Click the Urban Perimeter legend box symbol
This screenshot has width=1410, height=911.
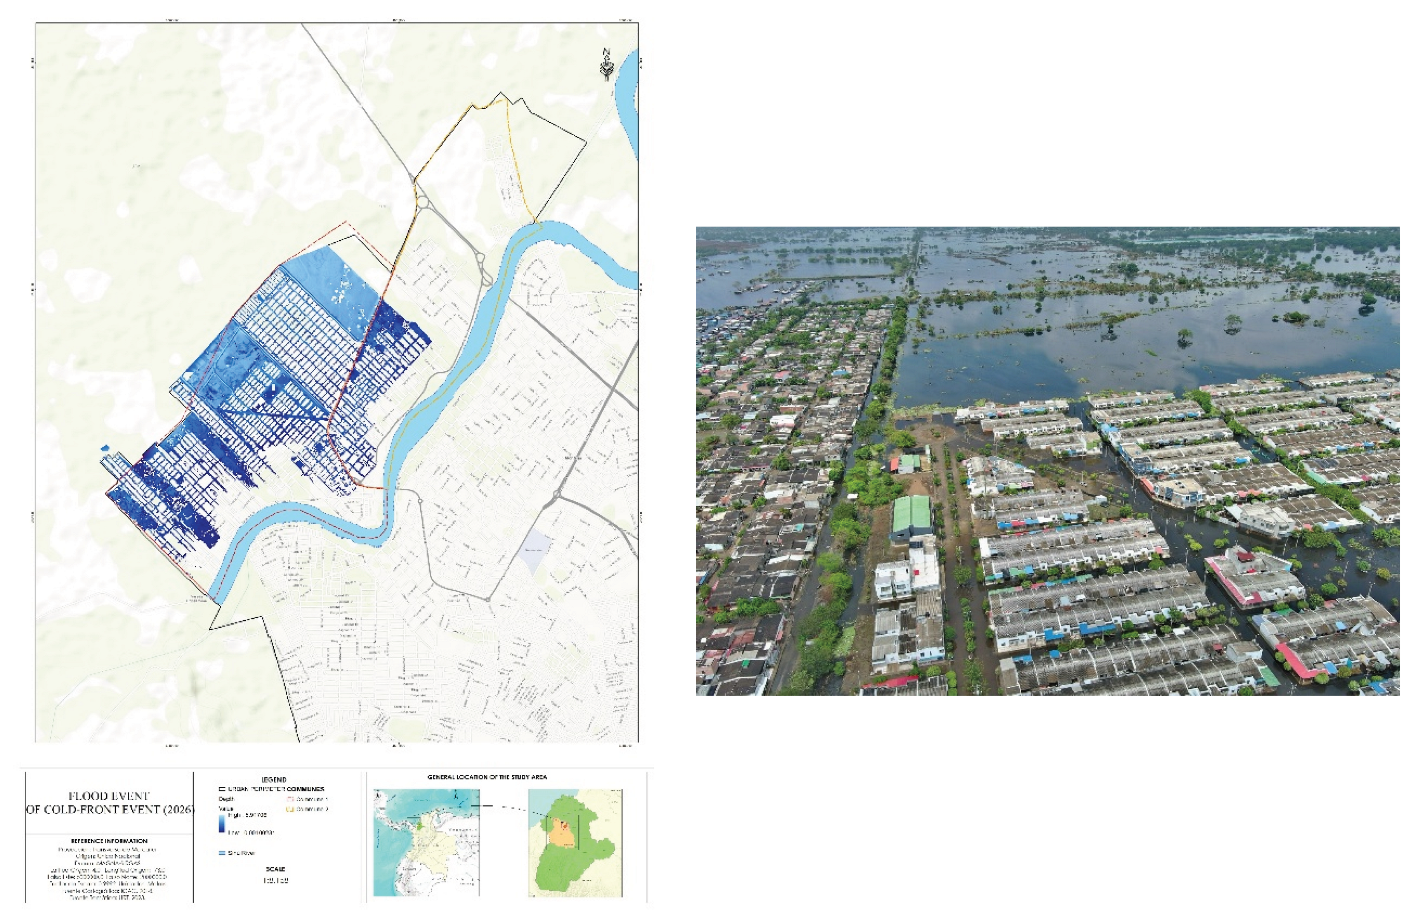222,789
